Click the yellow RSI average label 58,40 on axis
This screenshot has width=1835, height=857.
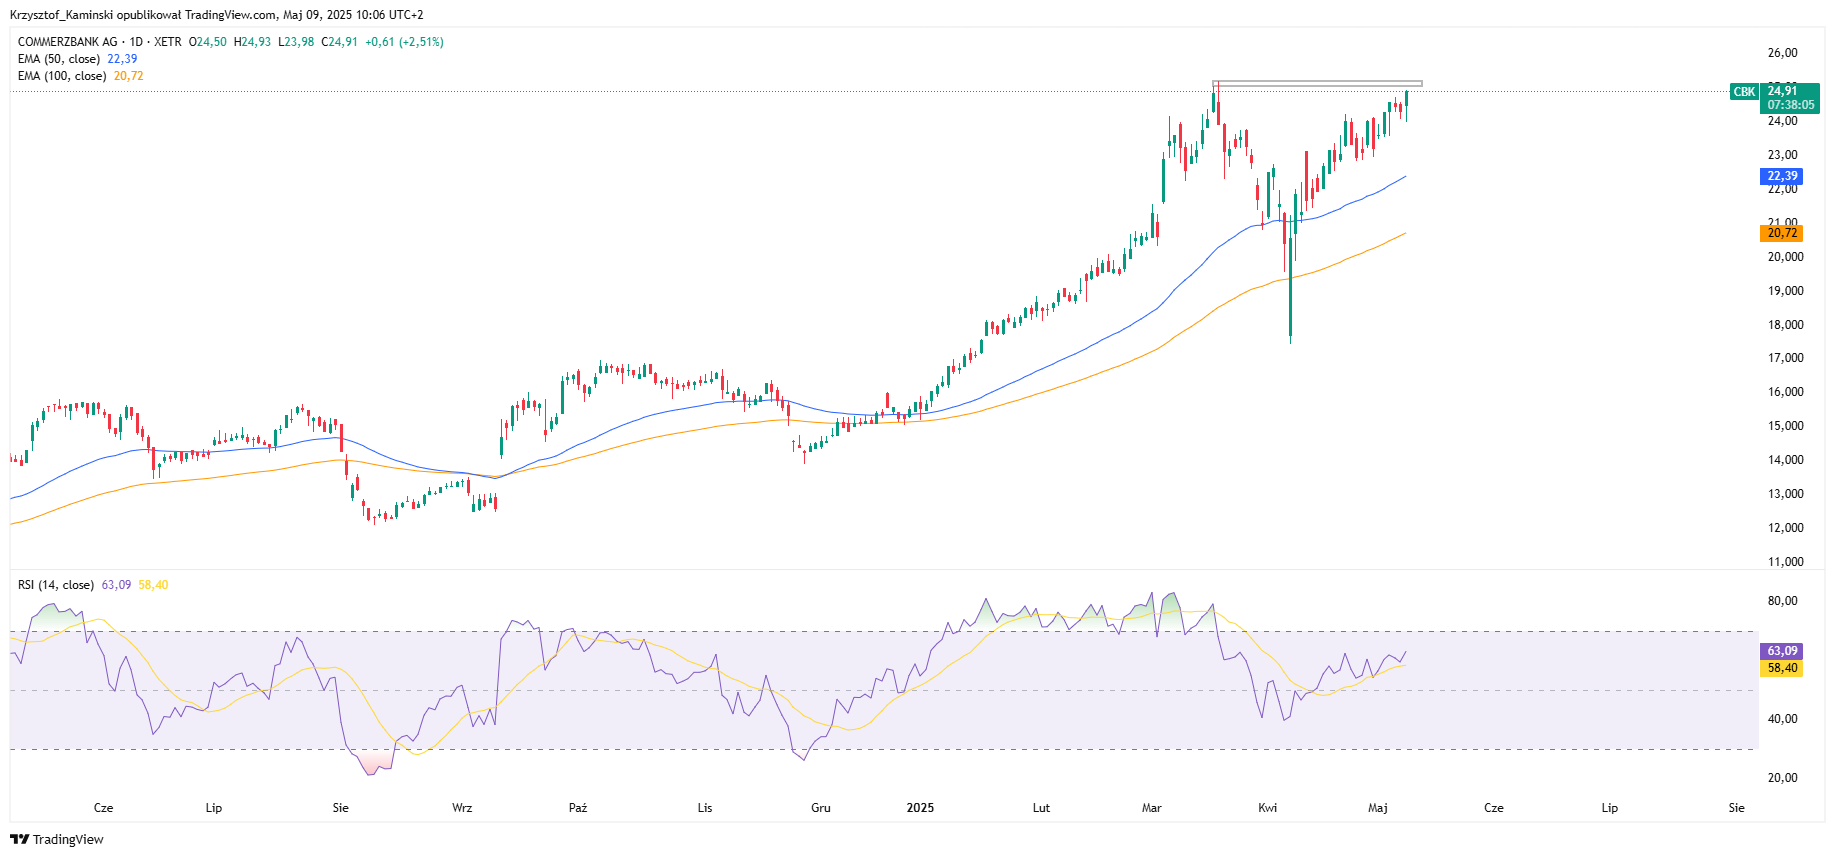[x=1781, y=668]
